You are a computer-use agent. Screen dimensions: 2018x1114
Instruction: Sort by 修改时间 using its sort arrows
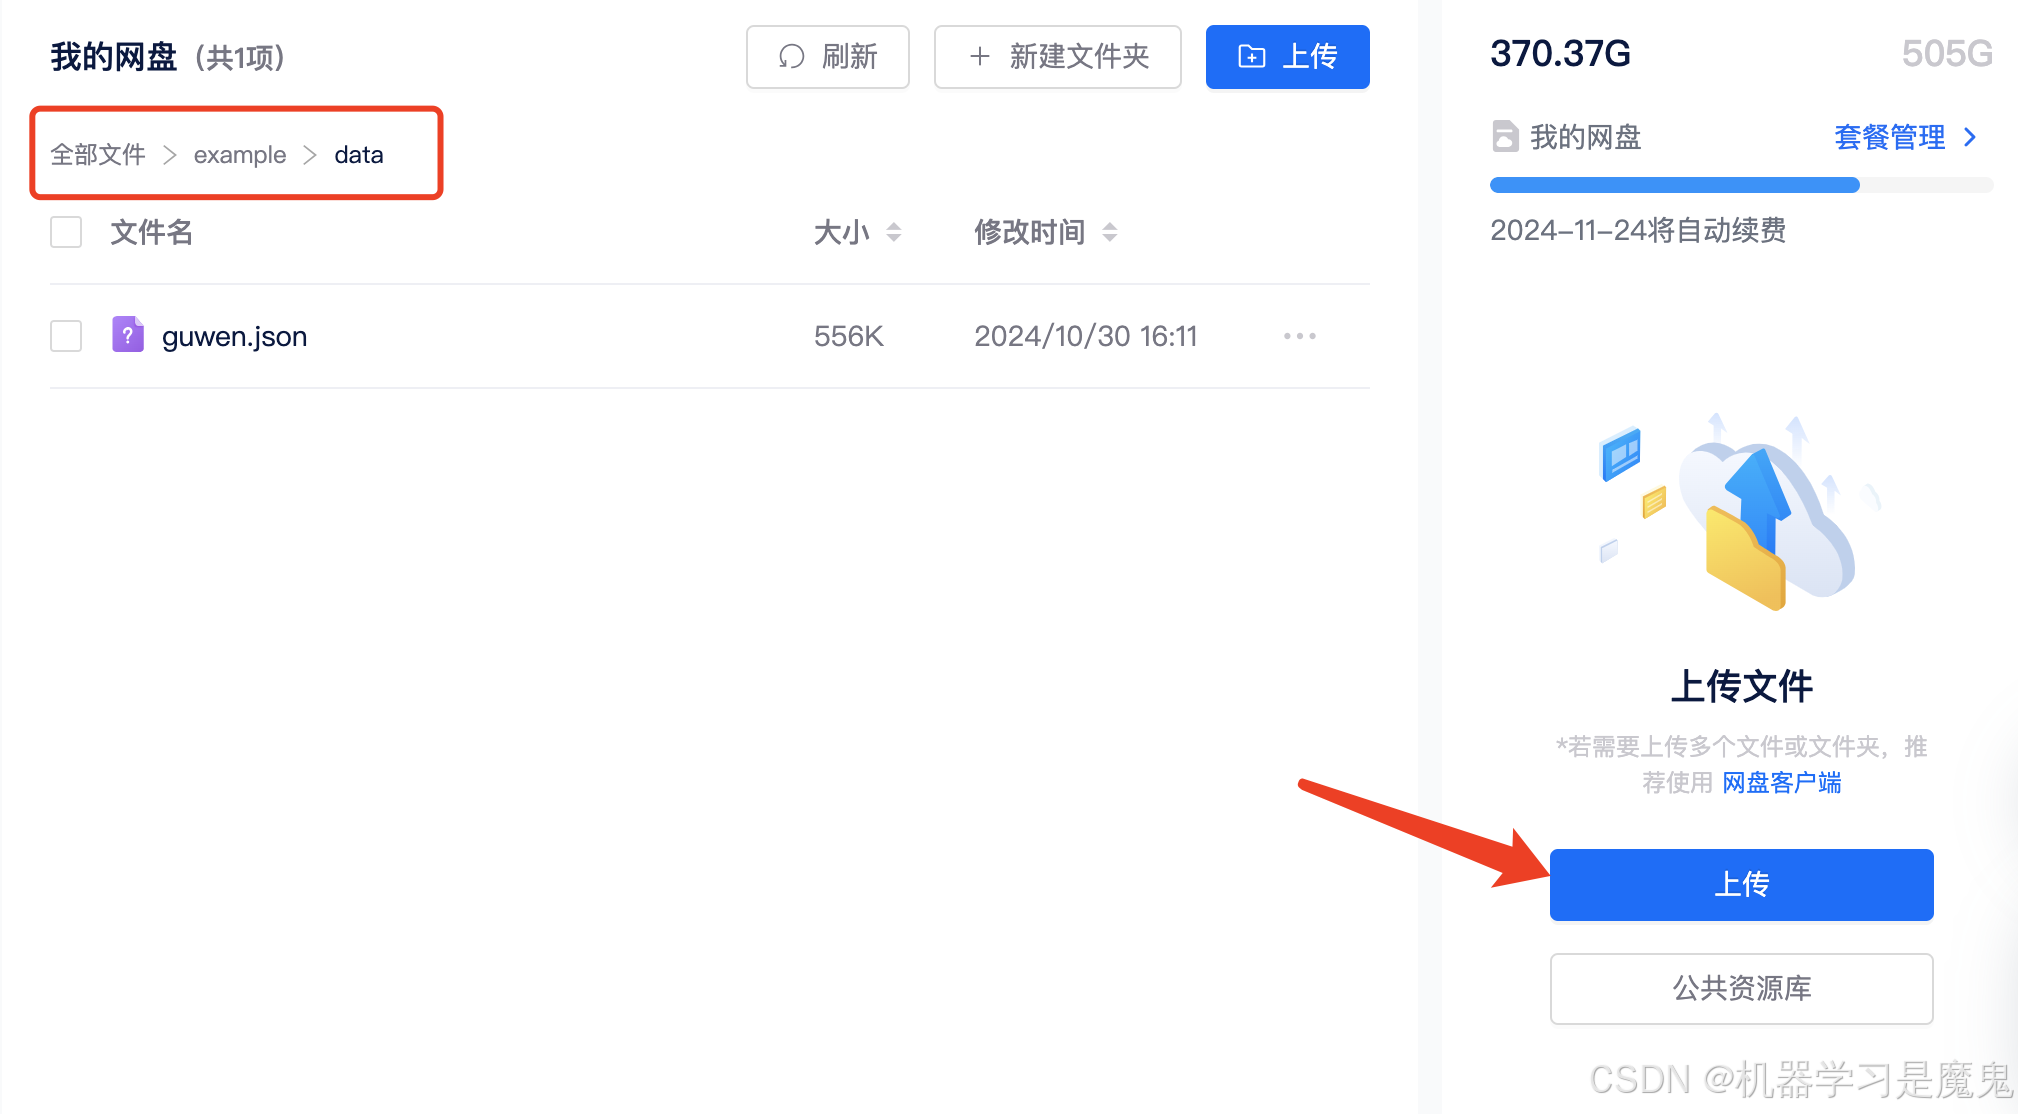(x=1109, y=232)
